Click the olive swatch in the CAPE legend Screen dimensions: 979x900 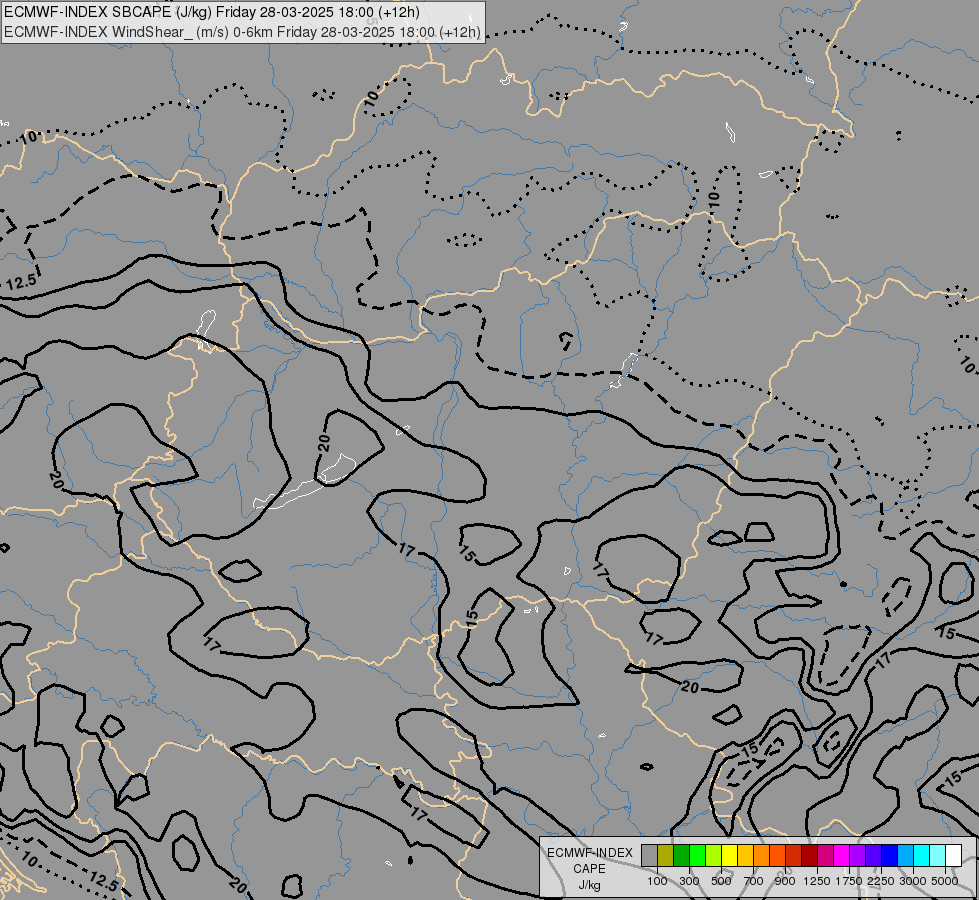tap(666, 856)
